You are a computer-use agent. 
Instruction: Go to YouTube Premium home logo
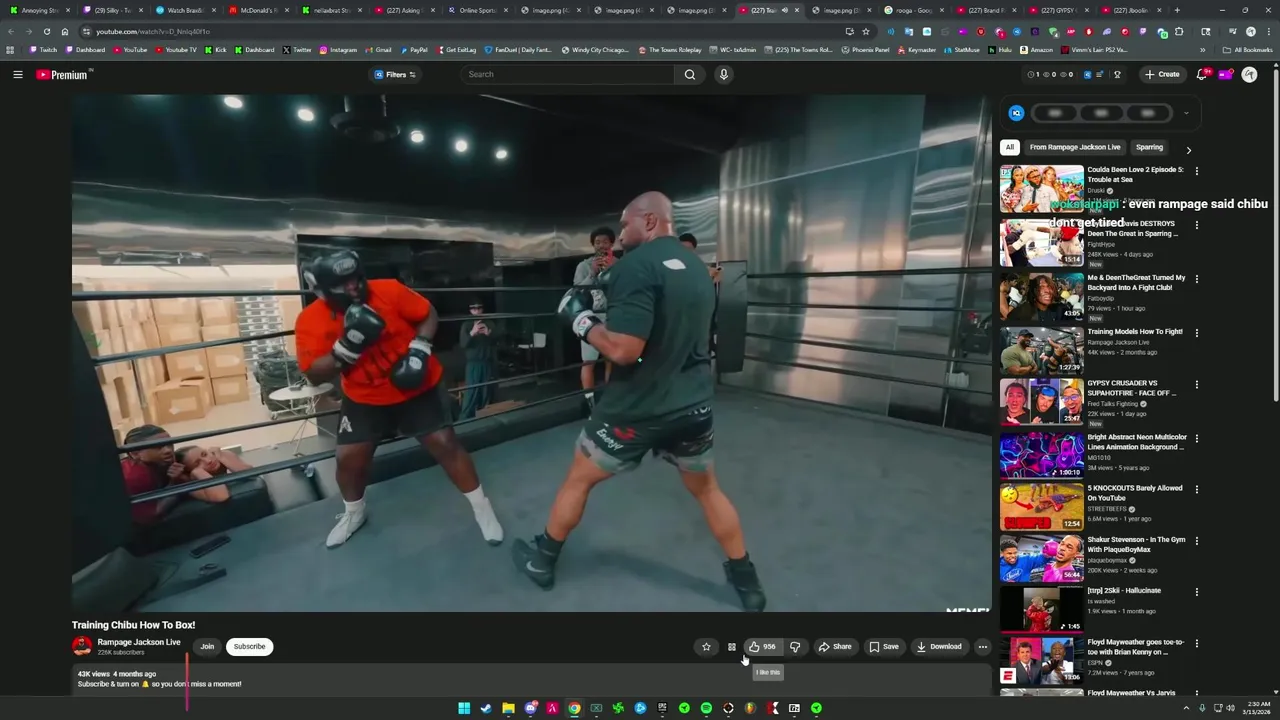63,74
